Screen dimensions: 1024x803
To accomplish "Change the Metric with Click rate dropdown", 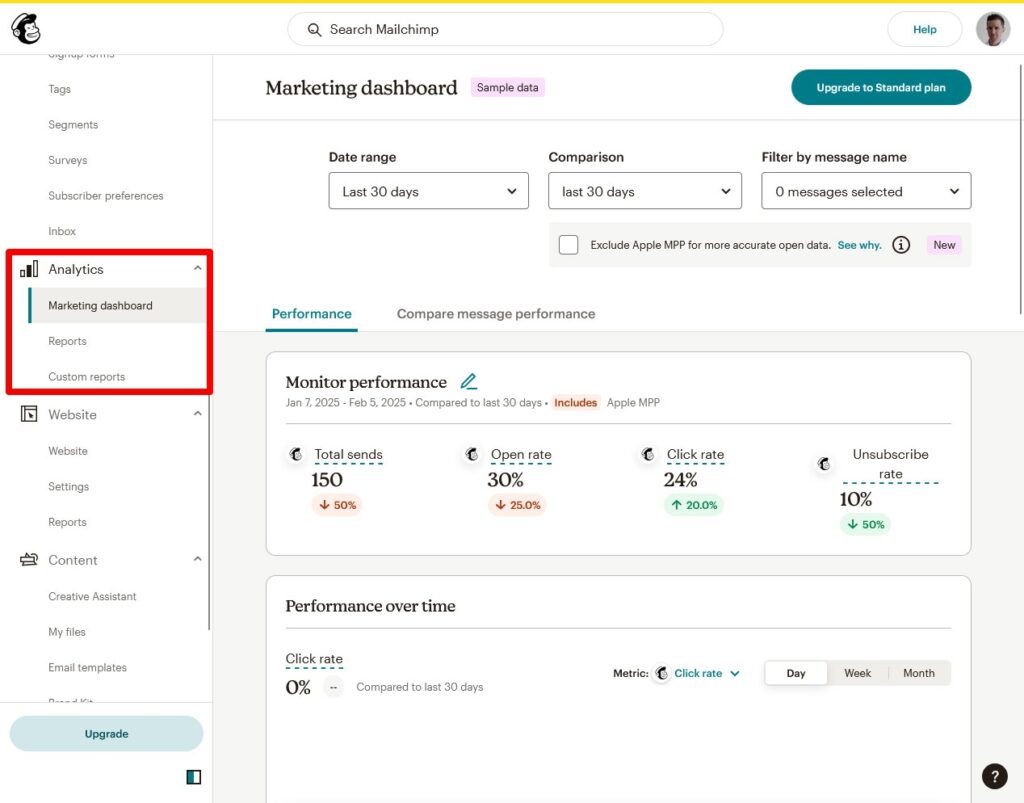I will coord(697,673).
